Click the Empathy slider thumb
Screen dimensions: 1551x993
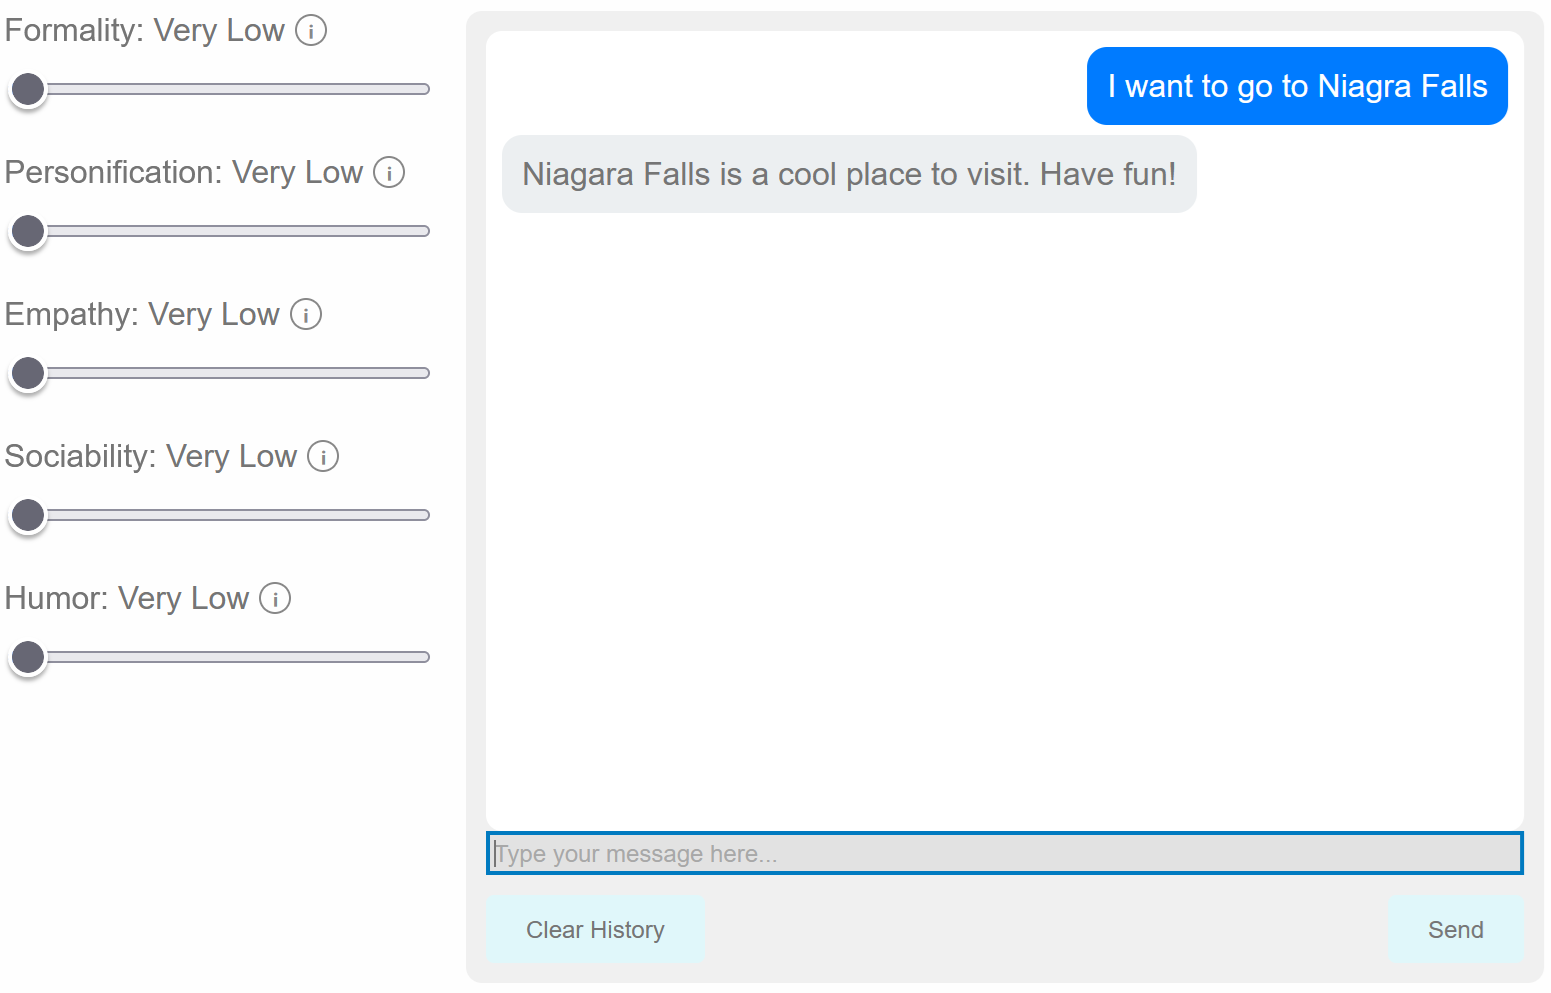28,373
